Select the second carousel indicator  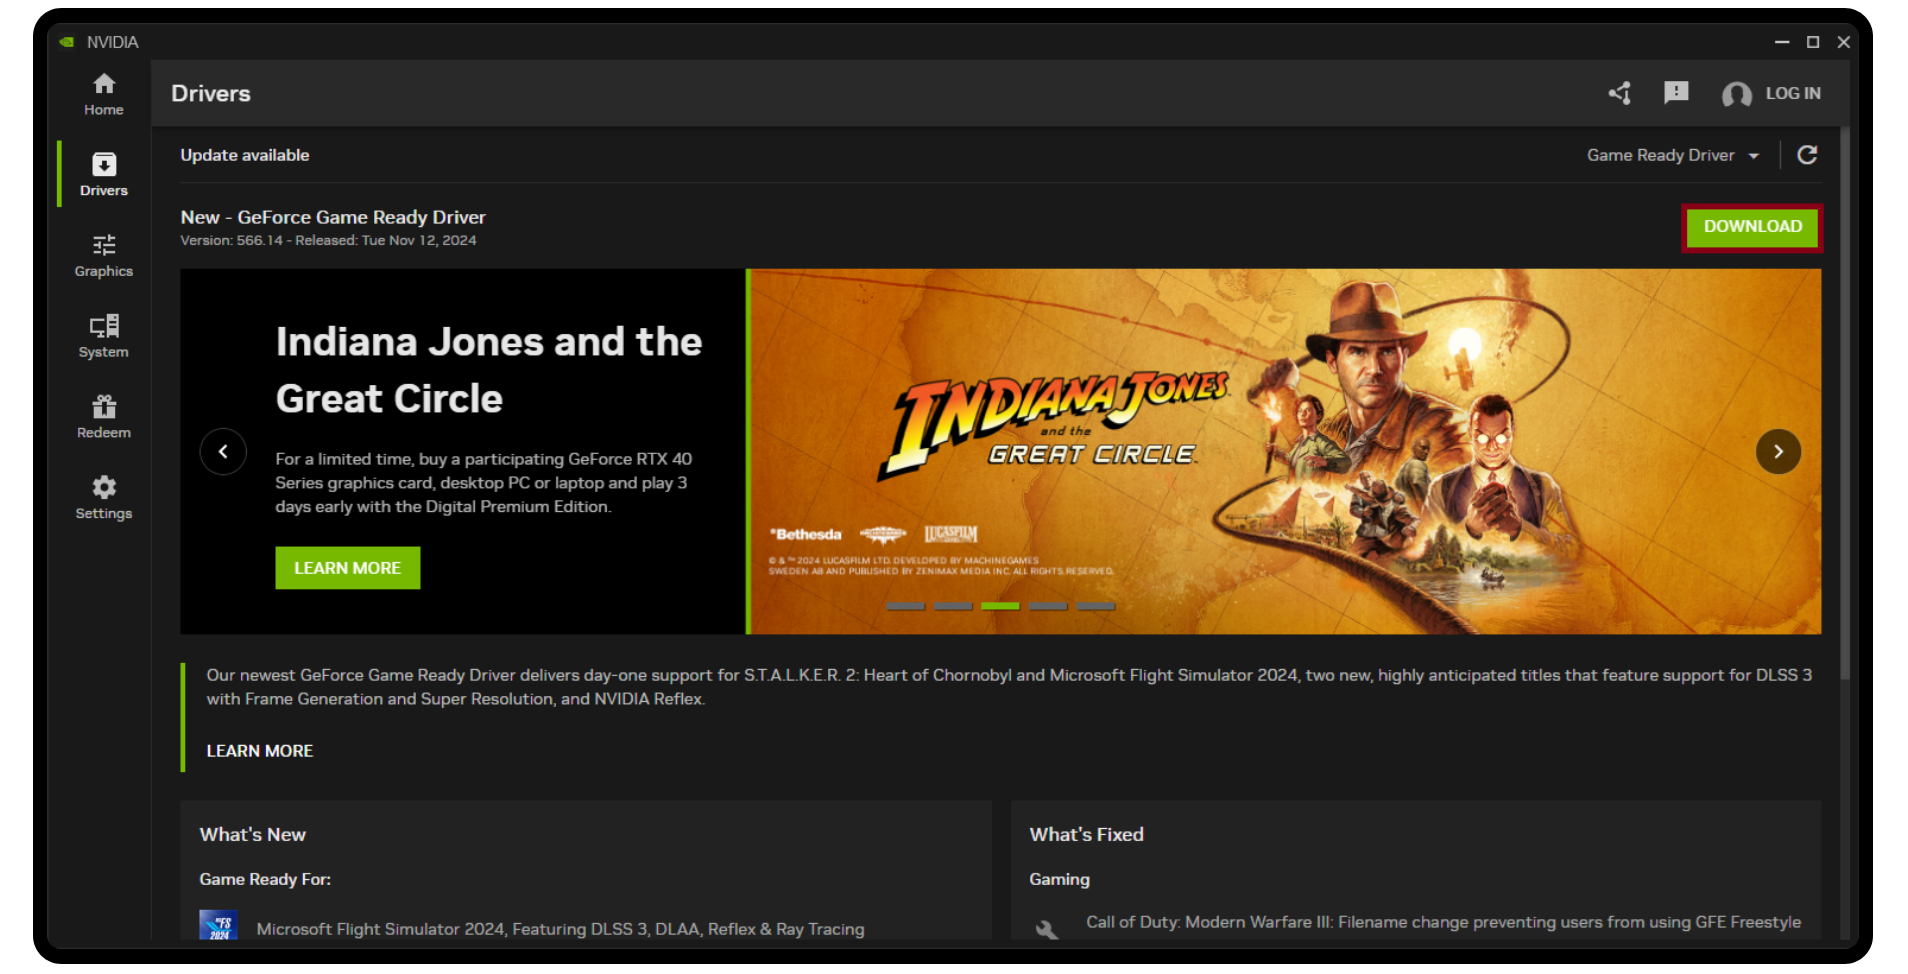(x=953, y=606)
